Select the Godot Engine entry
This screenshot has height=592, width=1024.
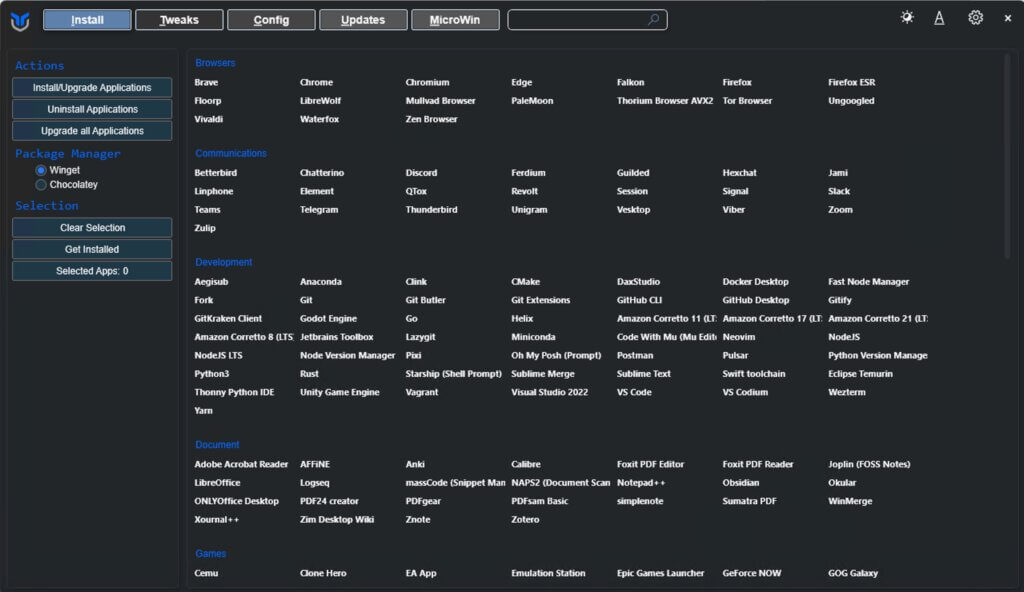(328, 318)
